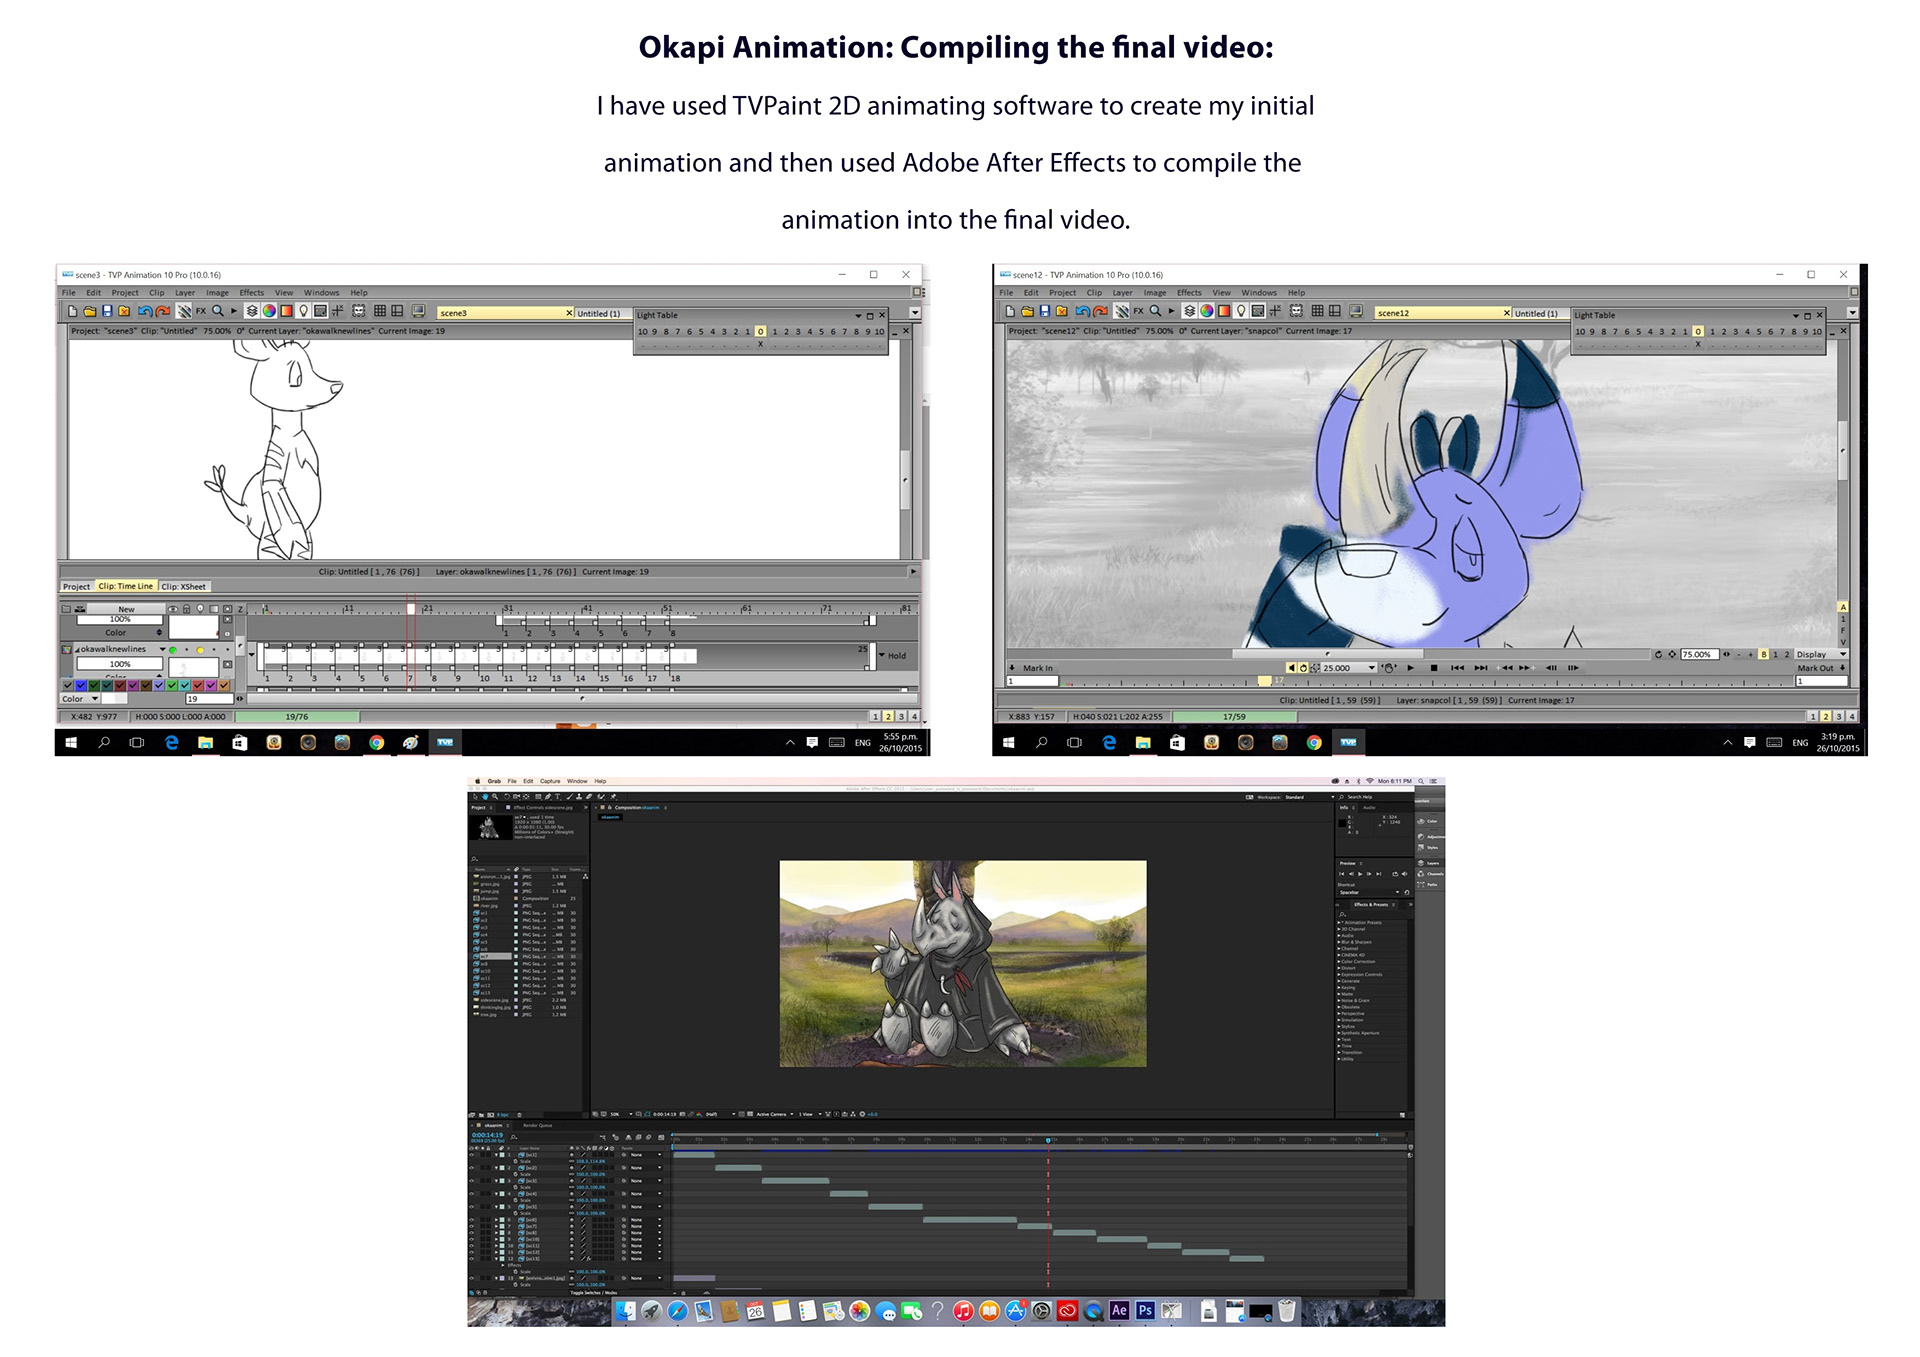Open Light Table menu arrow in scene3
Image resolution: width=1920 pixels, height=1357 pixels.
(857, 315)
